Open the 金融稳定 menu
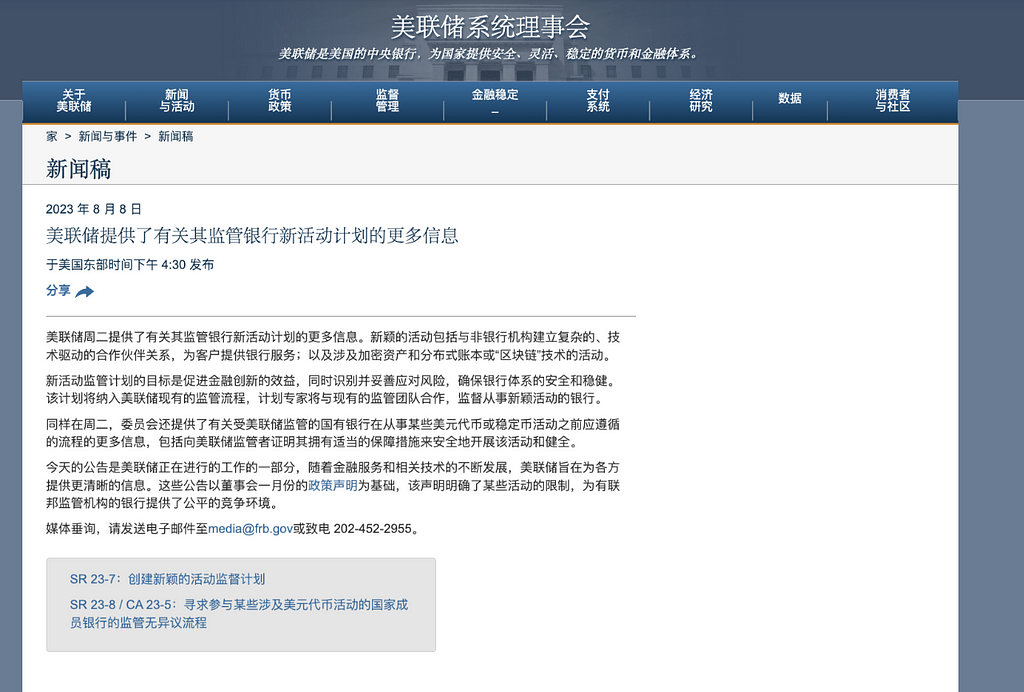 point(495,95)
